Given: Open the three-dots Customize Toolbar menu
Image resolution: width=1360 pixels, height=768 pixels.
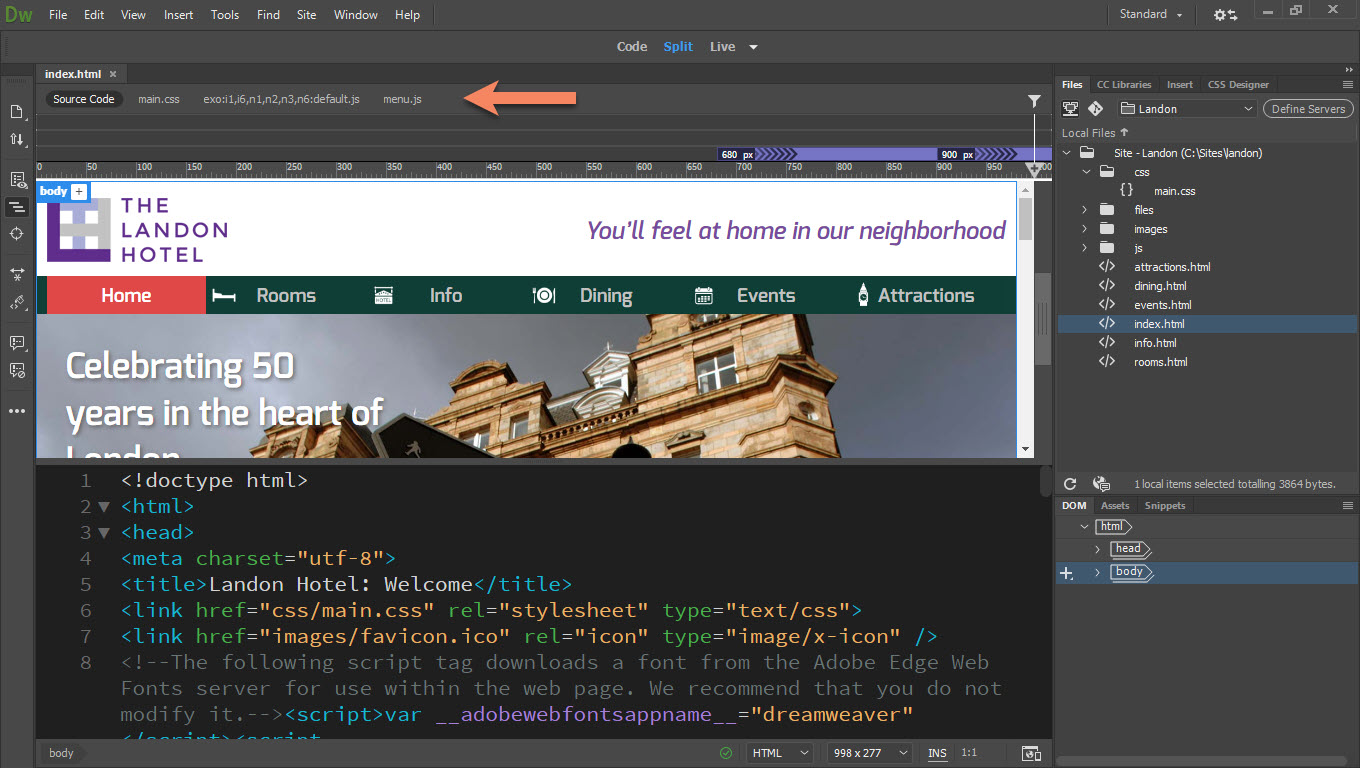Looking at the screenshot, I should (x=17, y=411).
